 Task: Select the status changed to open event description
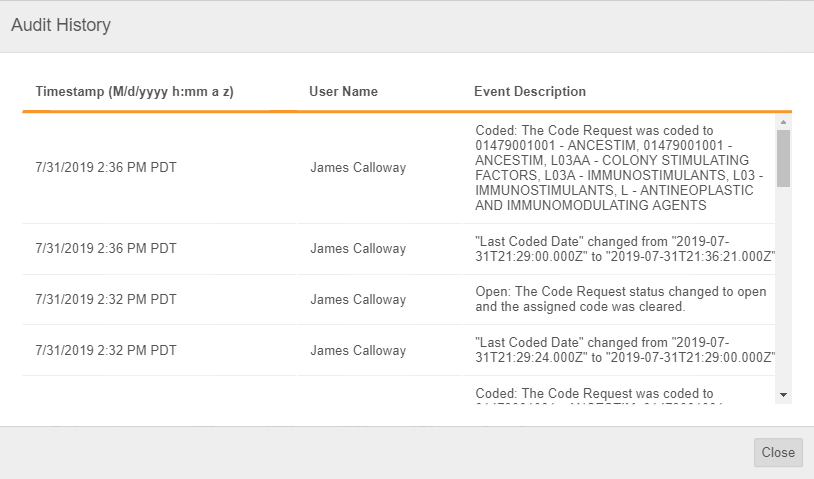[620, 299]
